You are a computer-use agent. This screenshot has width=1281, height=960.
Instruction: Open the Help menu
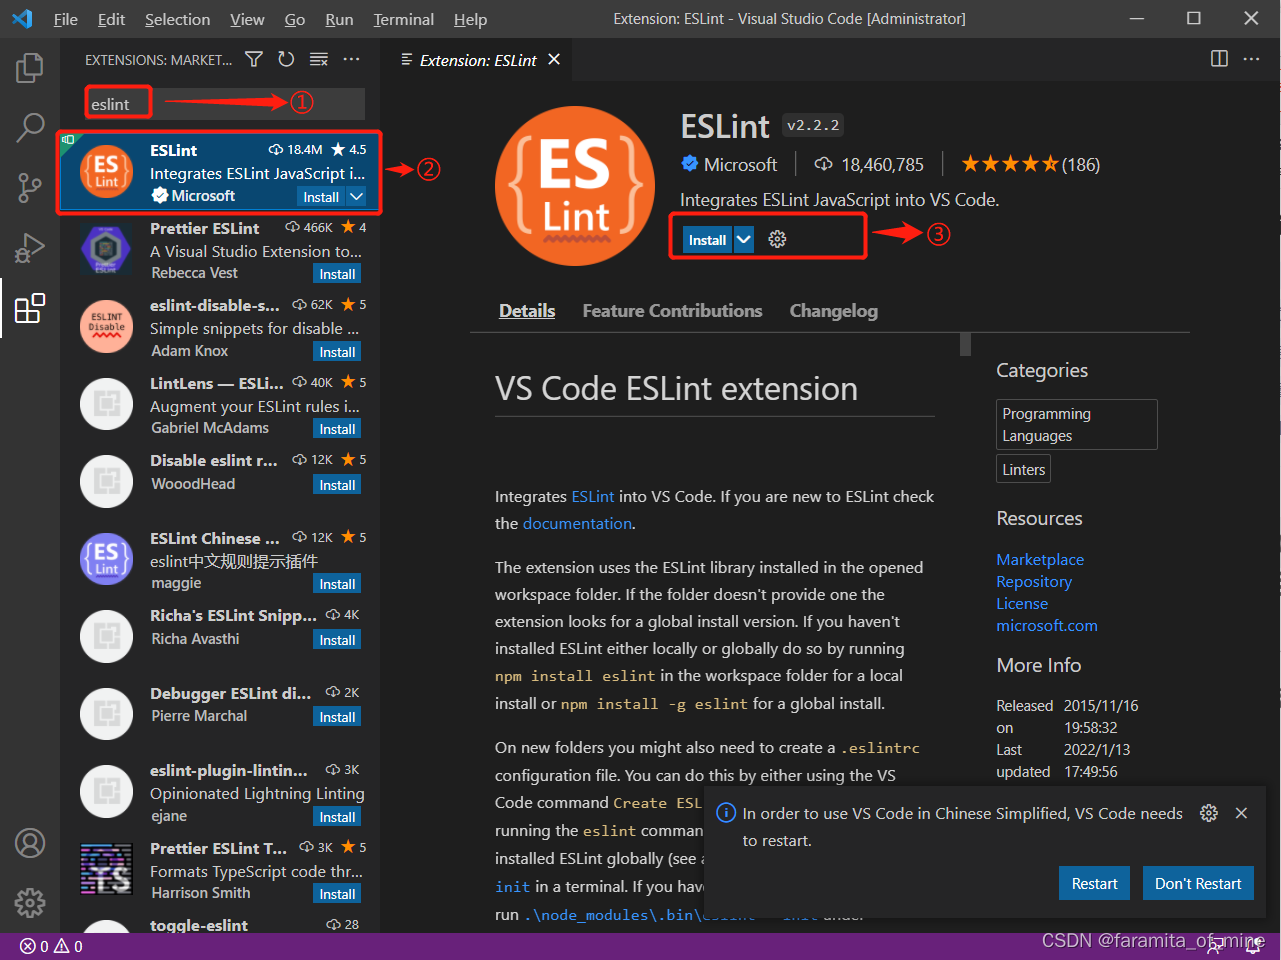click(x=470, y=19)
